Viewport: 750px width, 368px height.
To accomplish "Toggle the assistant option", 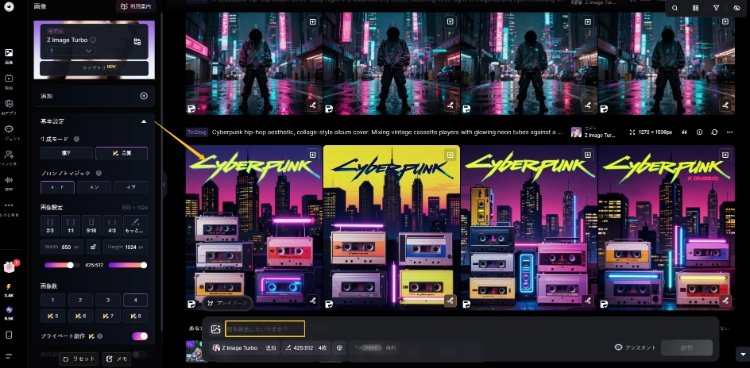I will (x=635, y=348).
